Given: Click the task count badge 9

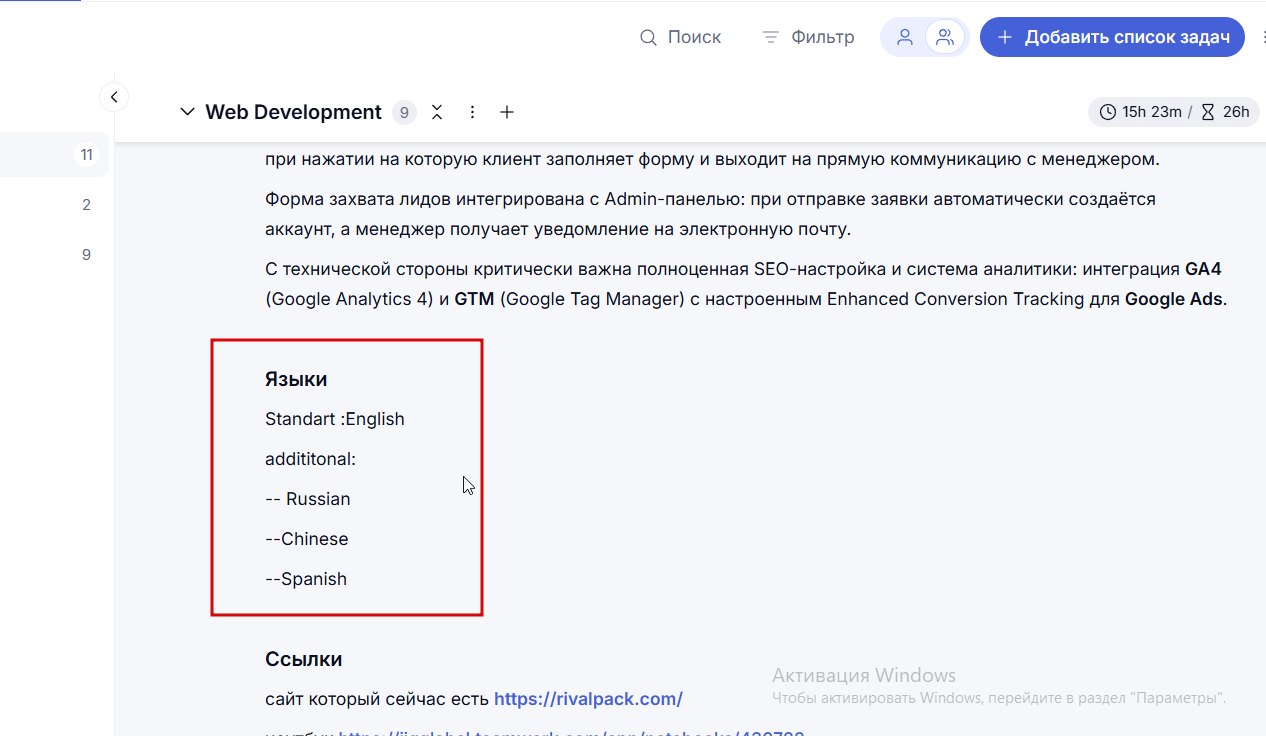Looking at the screenshot, I should [404, 112].
